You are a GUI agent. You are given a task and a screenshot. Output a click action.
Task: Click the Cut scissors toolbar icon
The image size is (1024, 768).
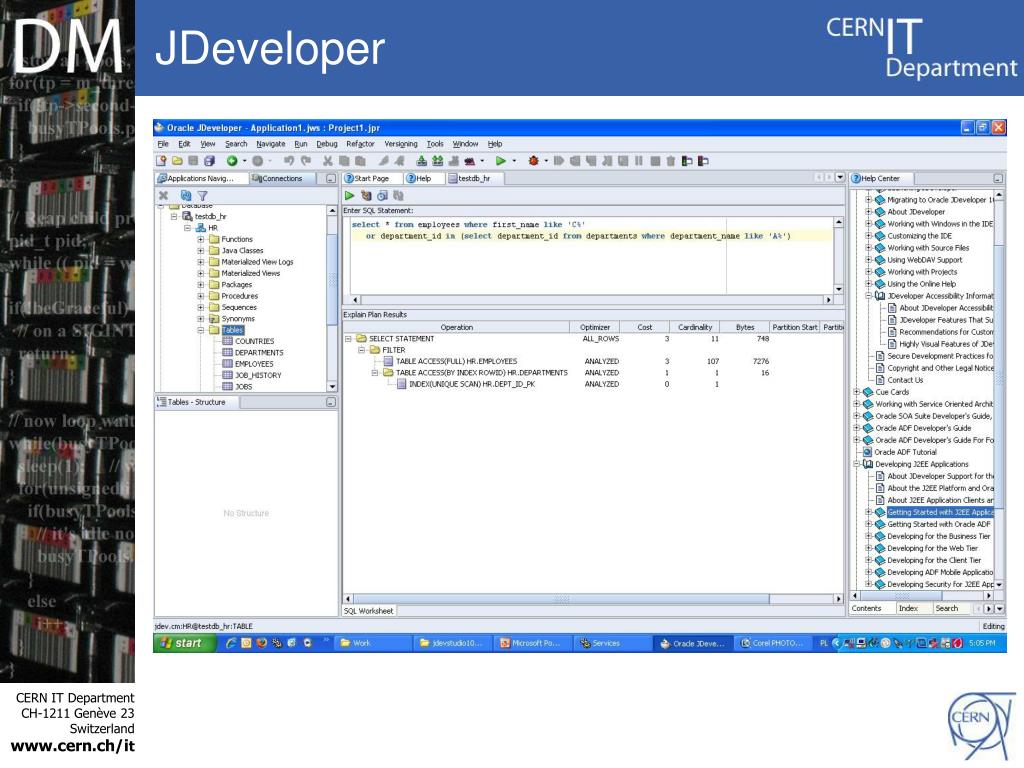coord(328,161)
